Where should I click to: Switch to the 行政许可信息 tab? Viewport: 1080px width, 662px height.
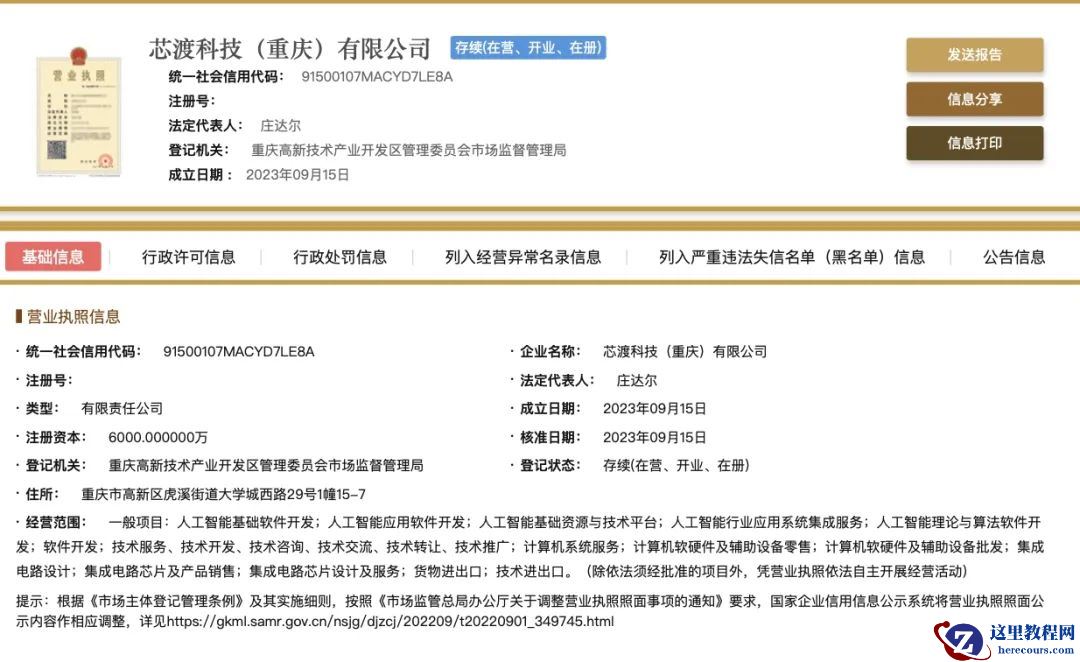click(x=189, y=257)
